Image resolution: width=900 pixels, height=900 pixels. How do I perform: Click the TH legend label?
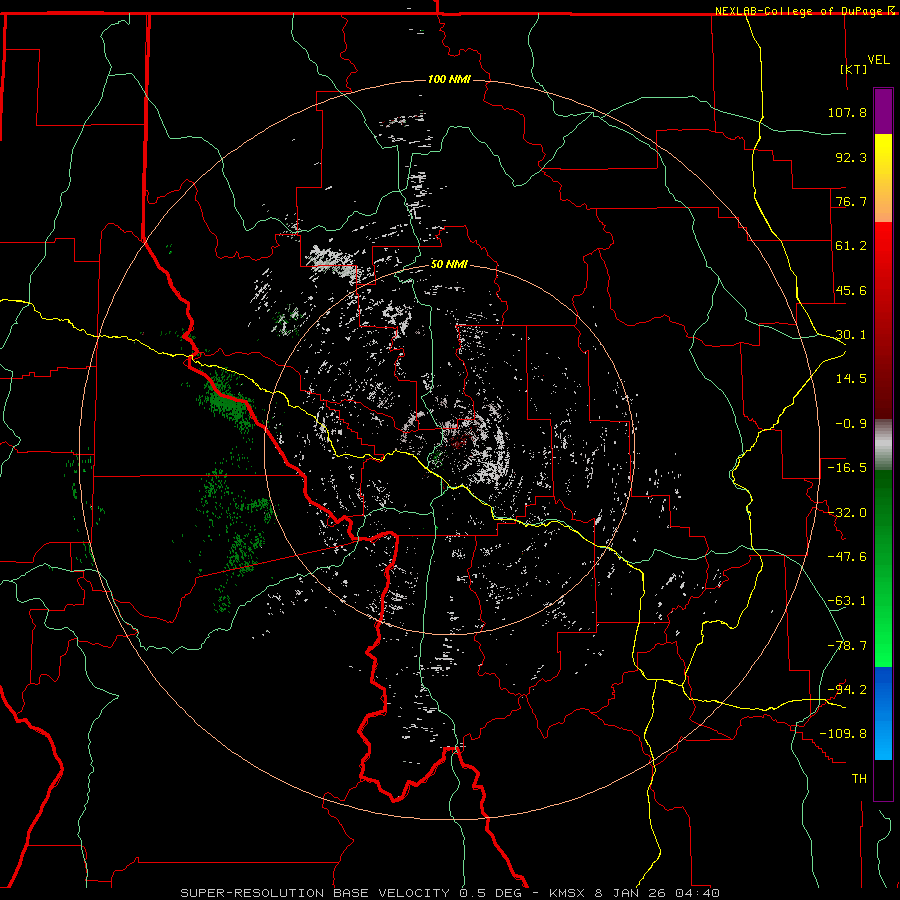coord(859,779)
